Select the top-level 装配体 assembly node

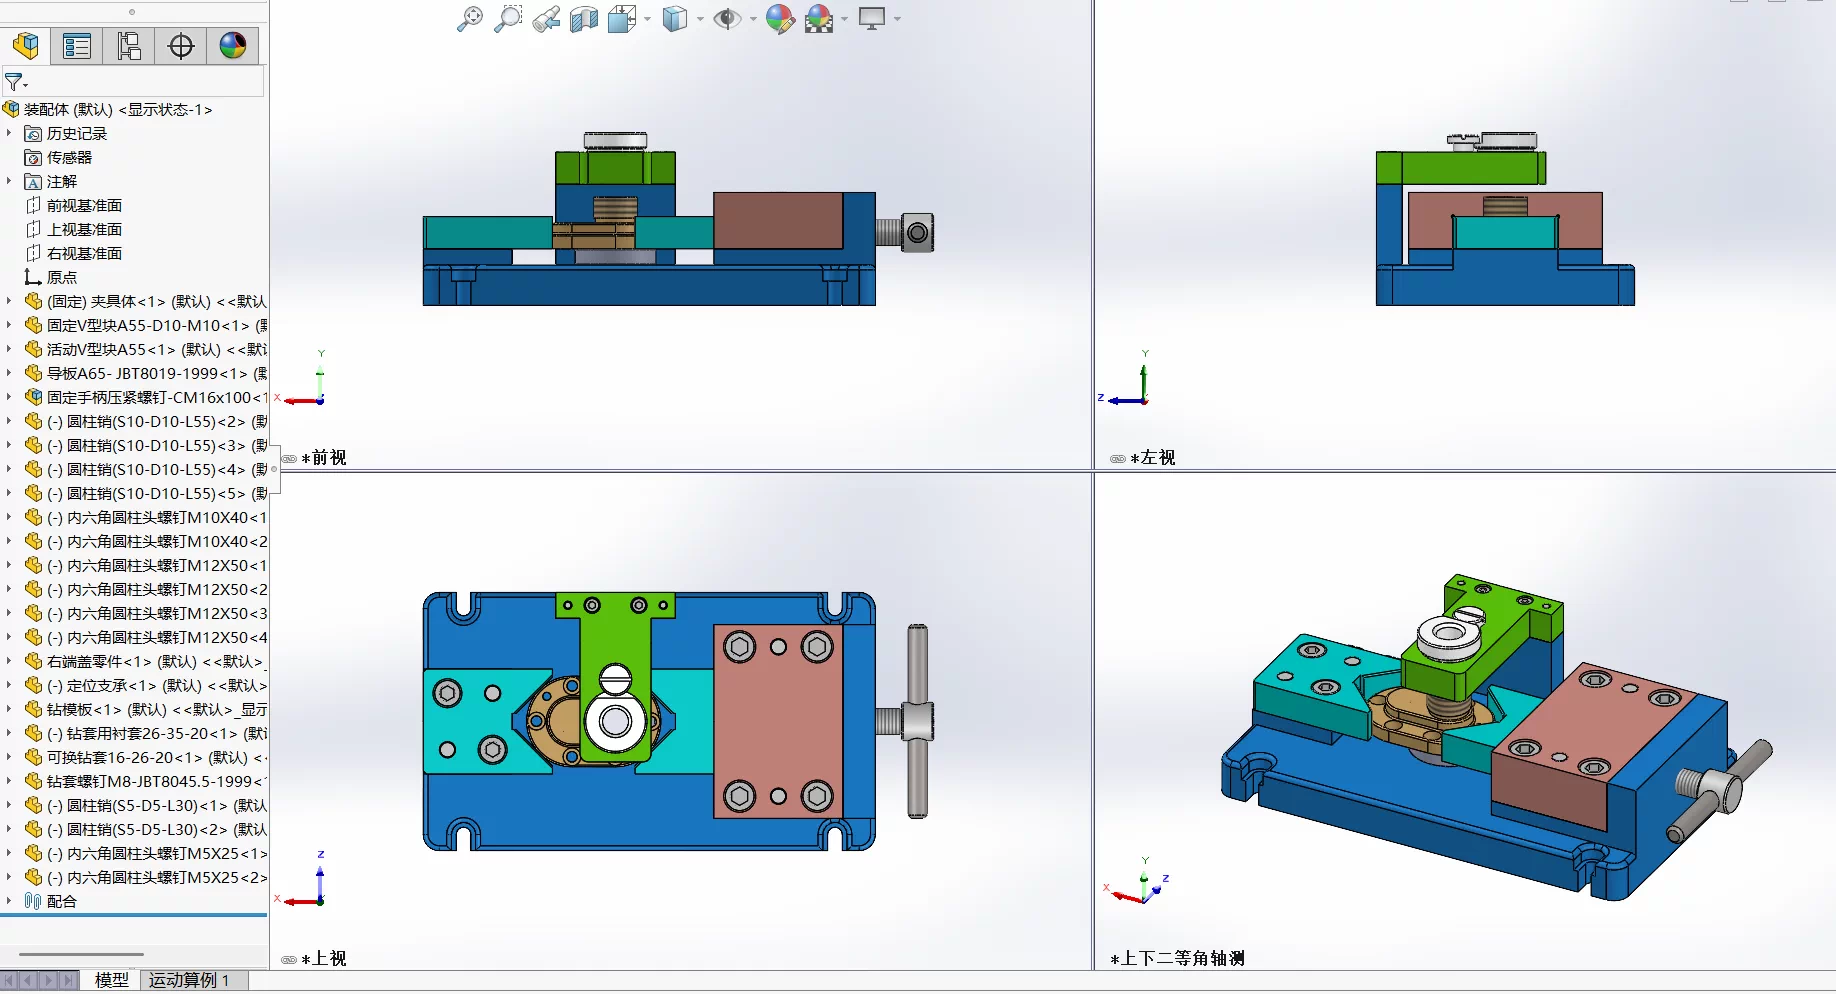click(x=118, y=109)
